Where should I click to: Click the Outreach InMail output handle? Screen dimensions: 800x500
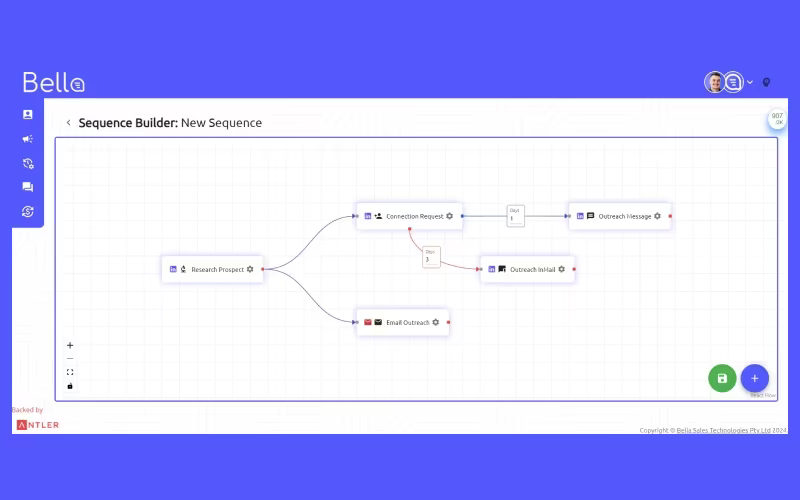[x=574, y=269]
